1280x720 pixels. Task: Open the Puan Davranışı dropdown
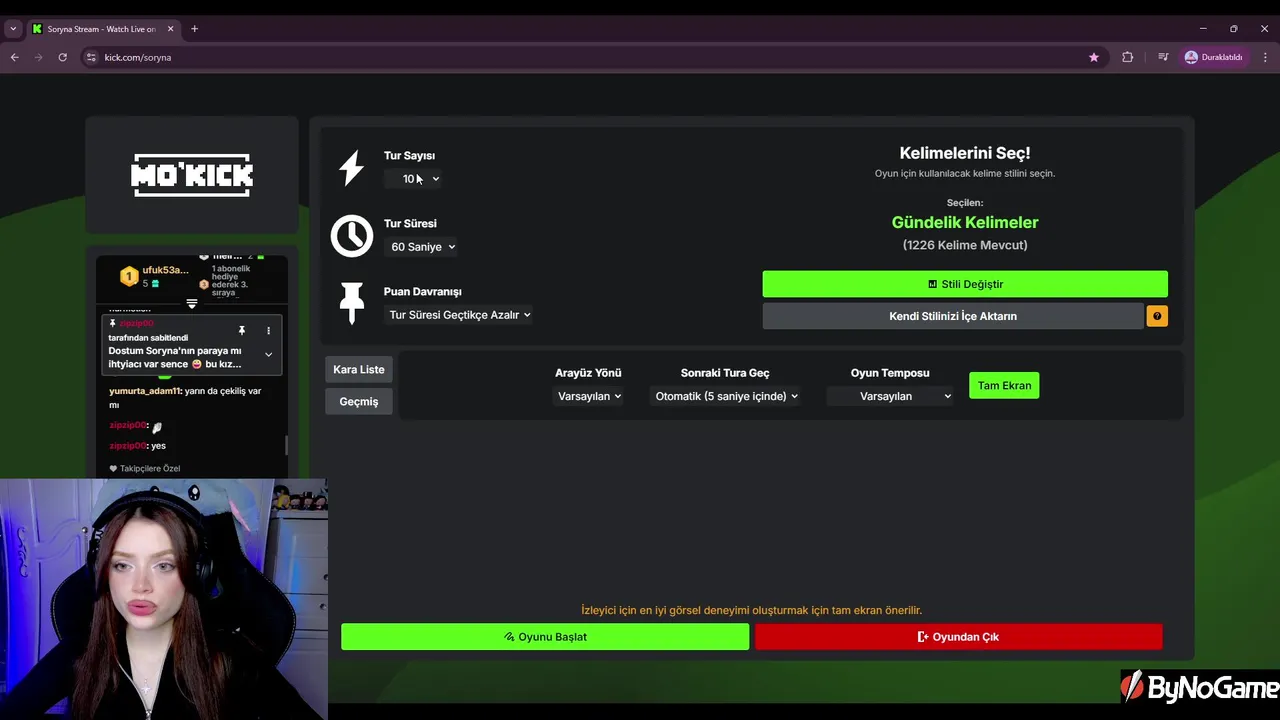pos(459,315)
